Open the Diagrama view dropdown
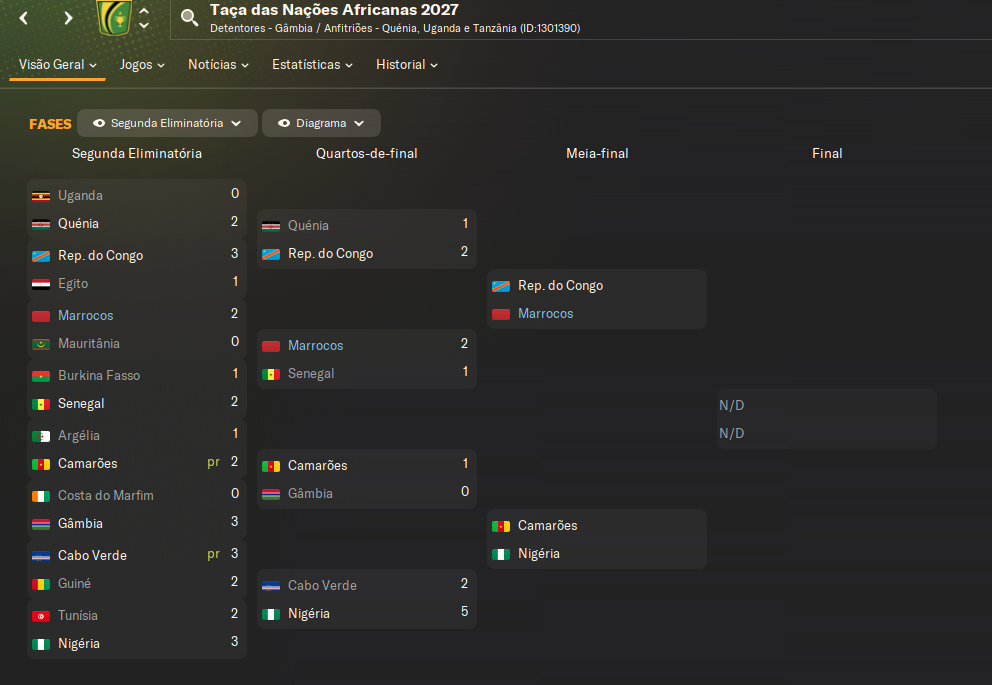 pos(321,123)
